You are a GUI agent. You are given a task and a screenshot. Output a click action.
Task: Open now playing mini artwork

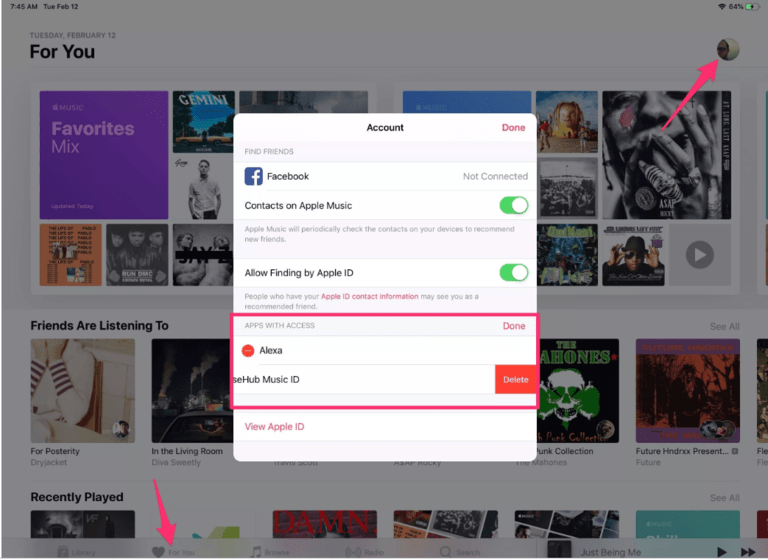tap(559, 550)
